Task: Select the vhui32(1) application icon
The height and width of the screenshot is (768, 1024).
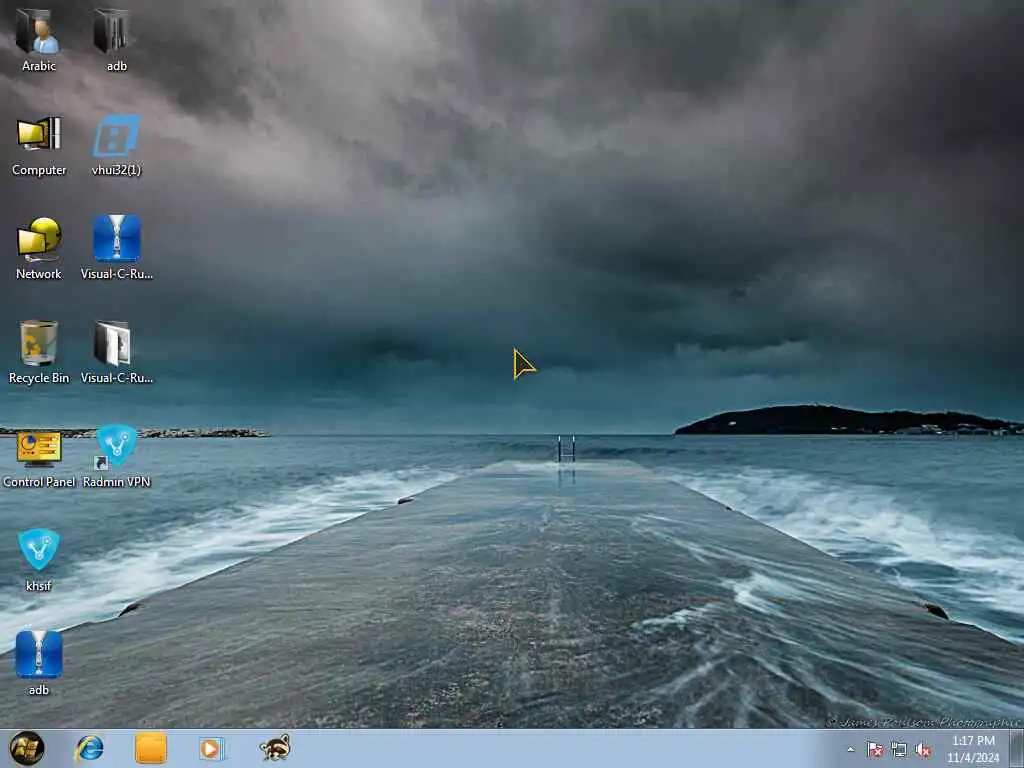Action: click(x=116, y=136)
